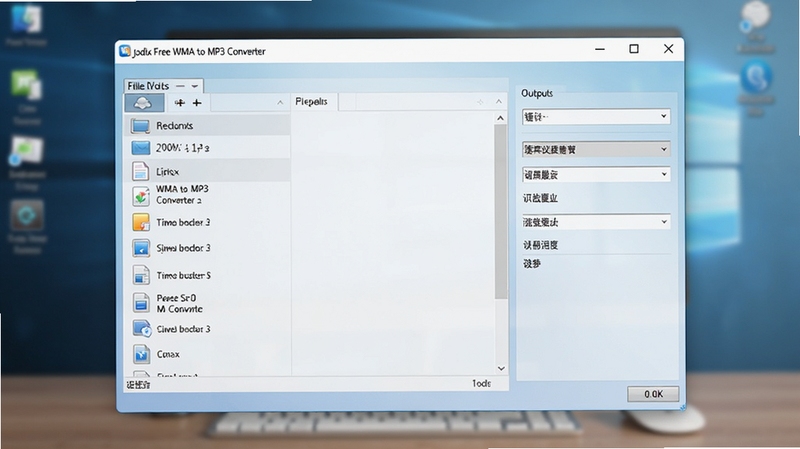Select the Redomxs list row

tap(208, 126)
